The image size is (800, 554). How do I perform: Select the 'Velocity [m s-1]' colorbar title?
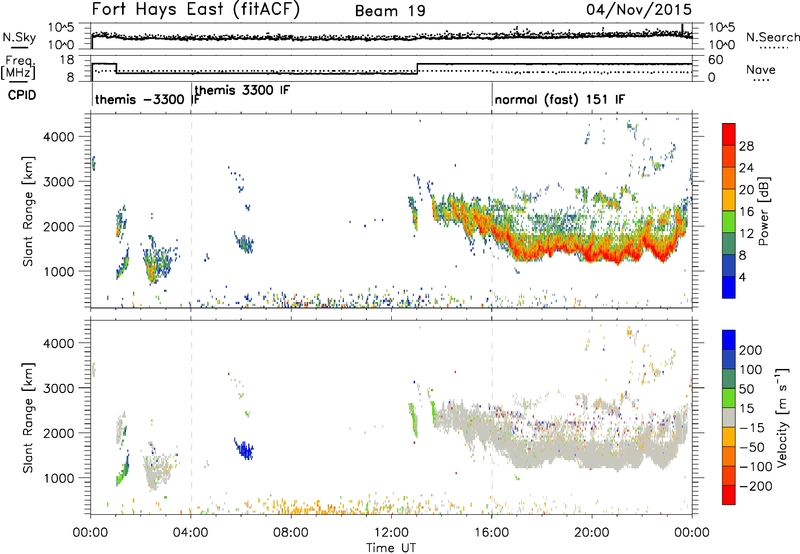click(781, 417)
